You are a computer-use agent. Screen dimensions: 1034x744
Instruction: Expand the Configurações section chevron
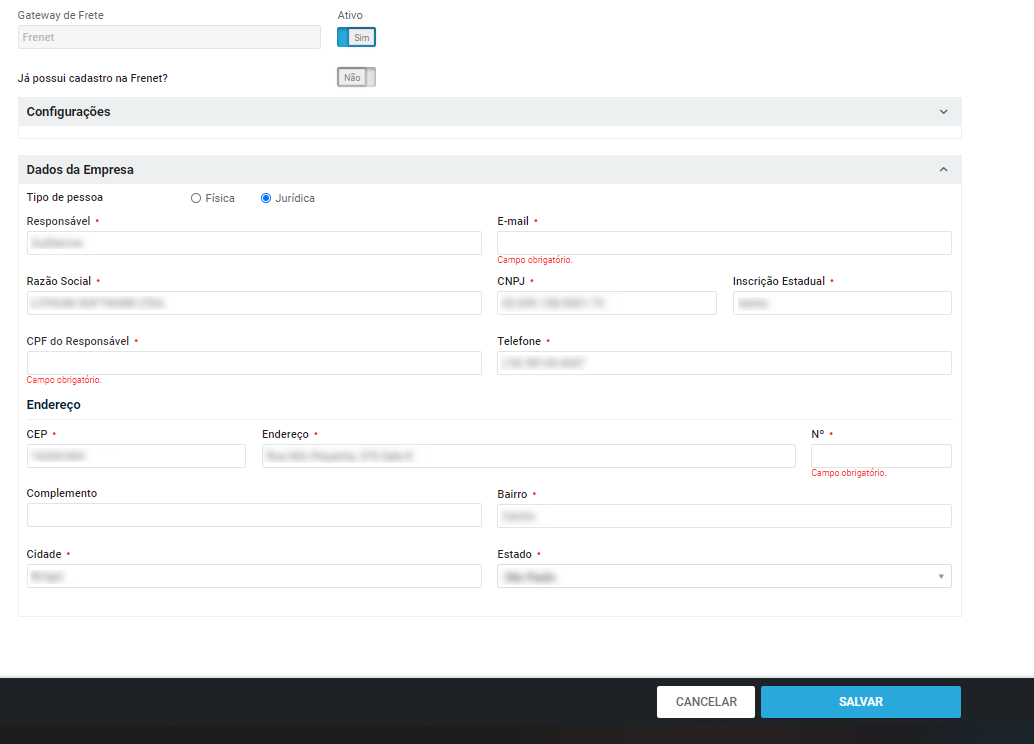tap(943, 112)
